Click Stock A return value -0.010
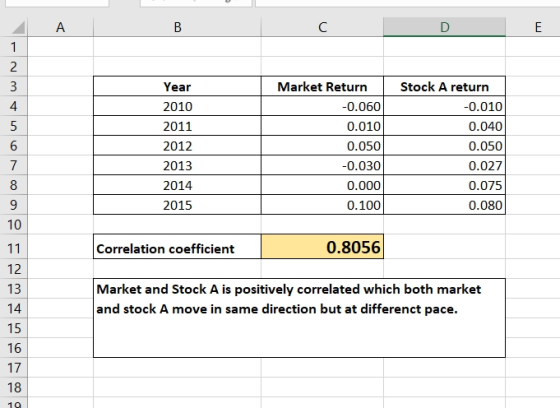 (444, 106)
